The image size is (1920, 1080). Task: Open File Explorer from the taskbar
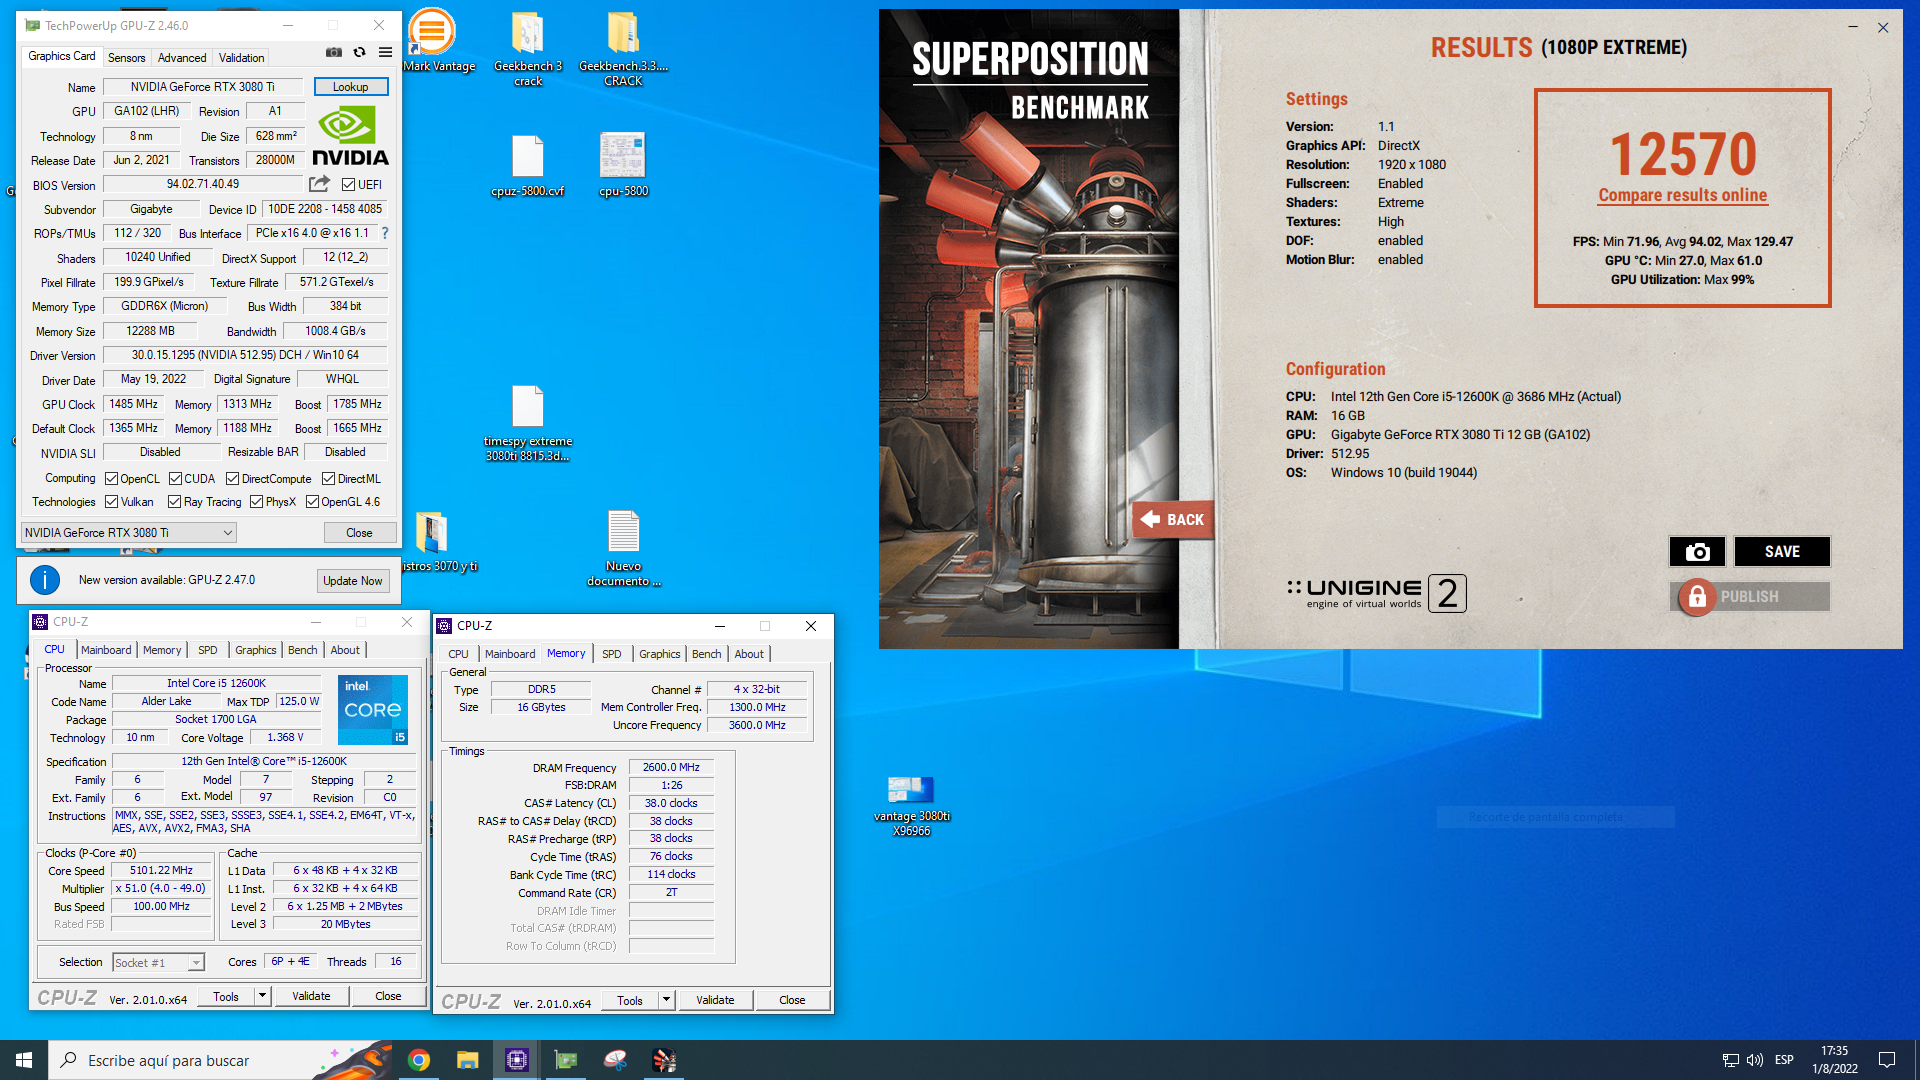click(x=467, y=1060)
